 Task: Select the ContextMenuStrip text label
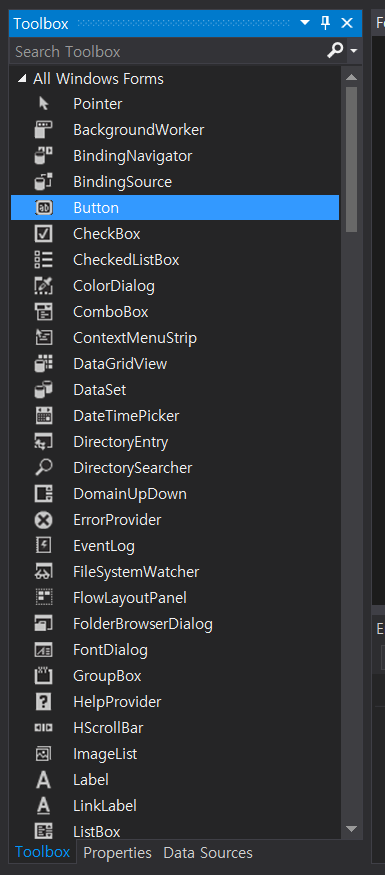pos(135,338)
